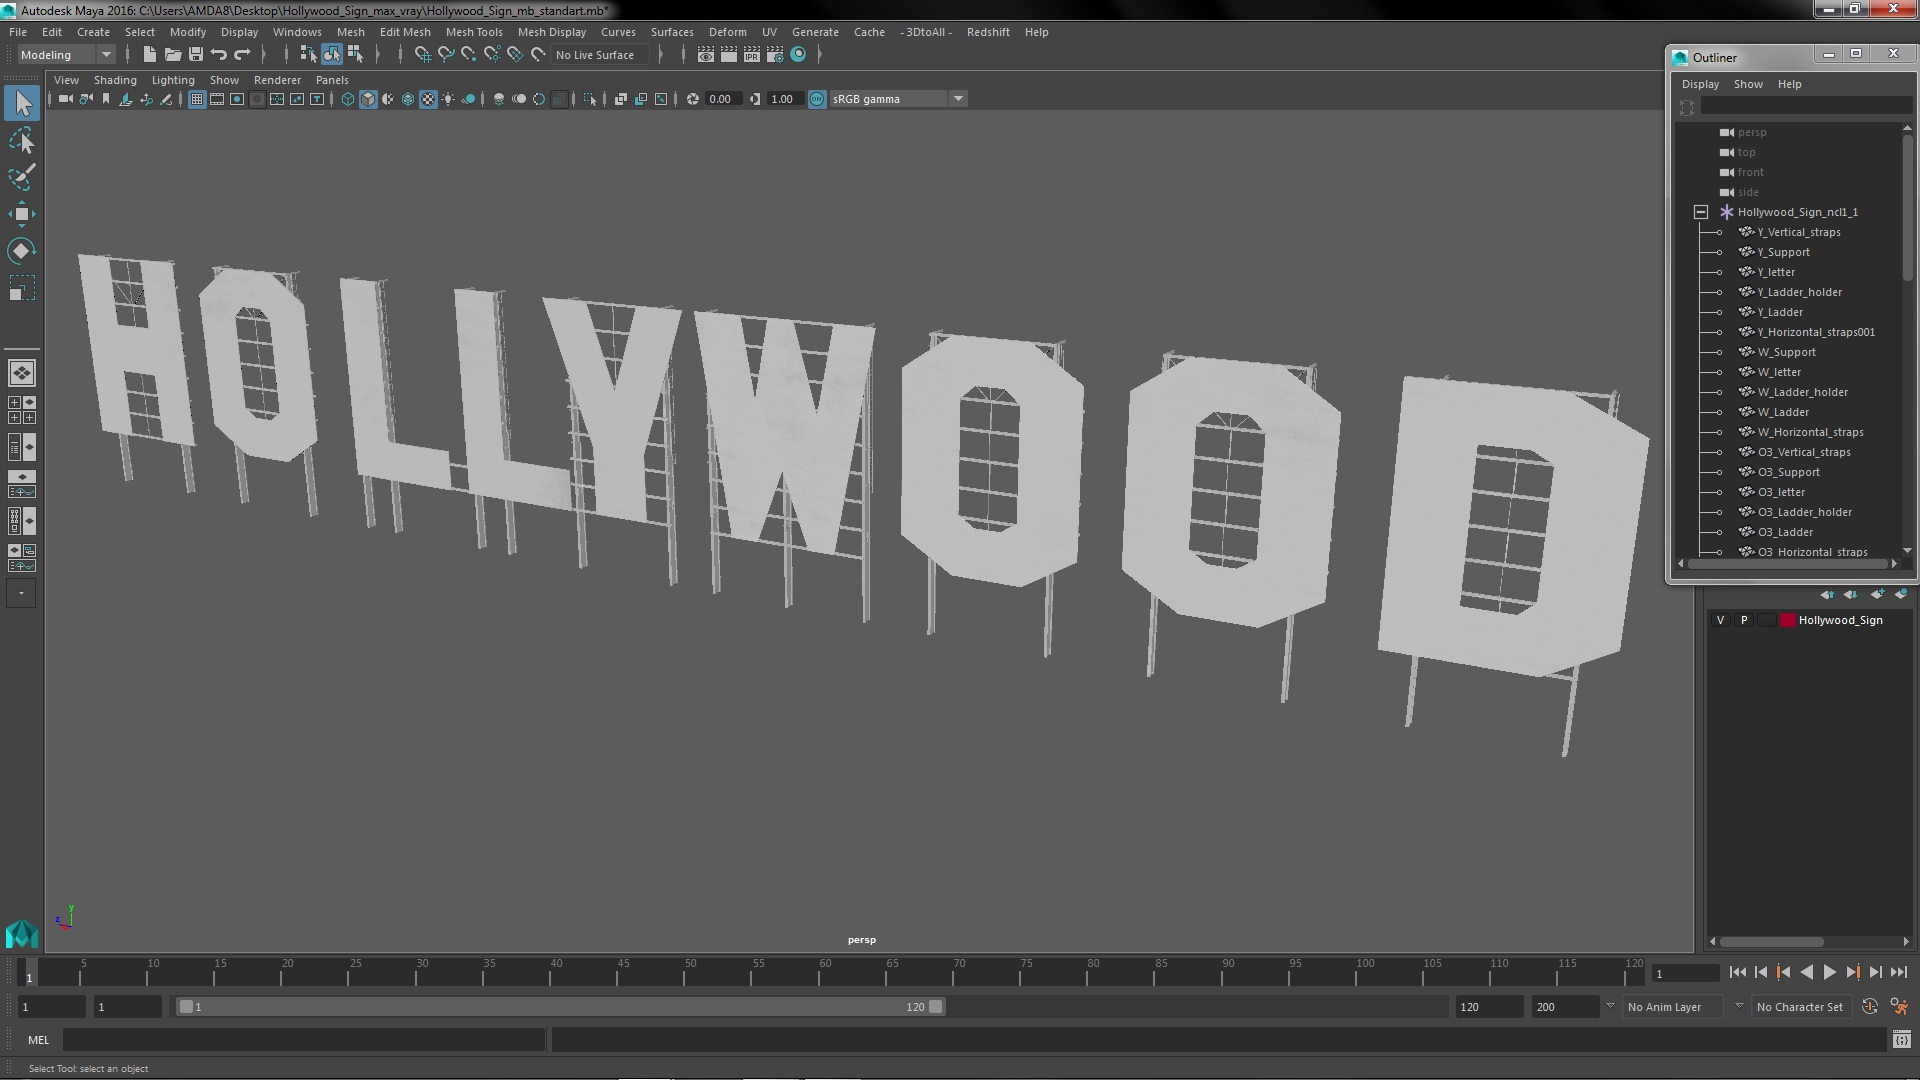This screenshot has width=1920, height=1080.
Task: Redo the last action
Action: pyautogui.click(x=242, y=55)
